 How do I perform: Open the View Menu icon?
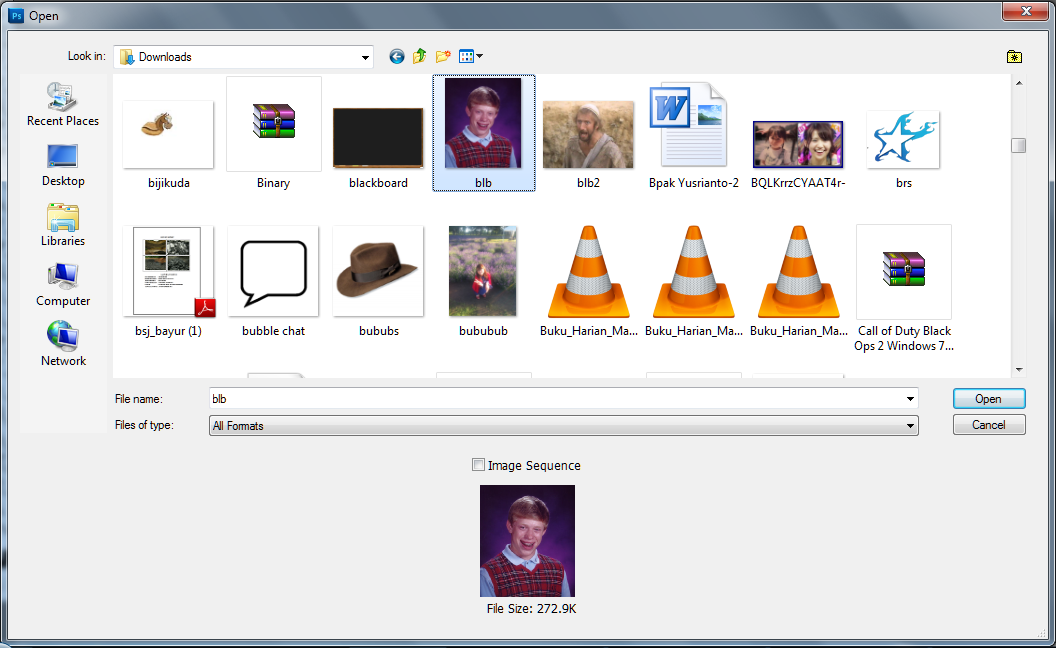tap(466, 57)
